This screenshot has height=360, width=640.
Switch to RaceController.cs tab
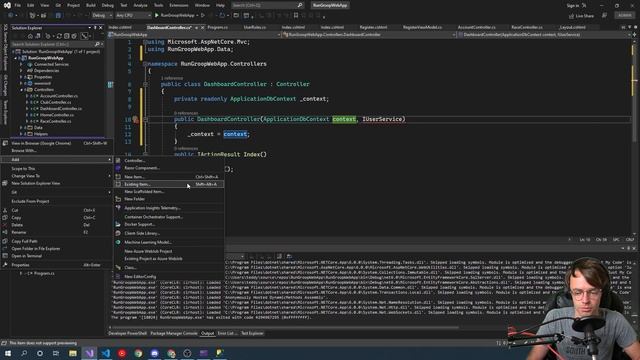527,27
